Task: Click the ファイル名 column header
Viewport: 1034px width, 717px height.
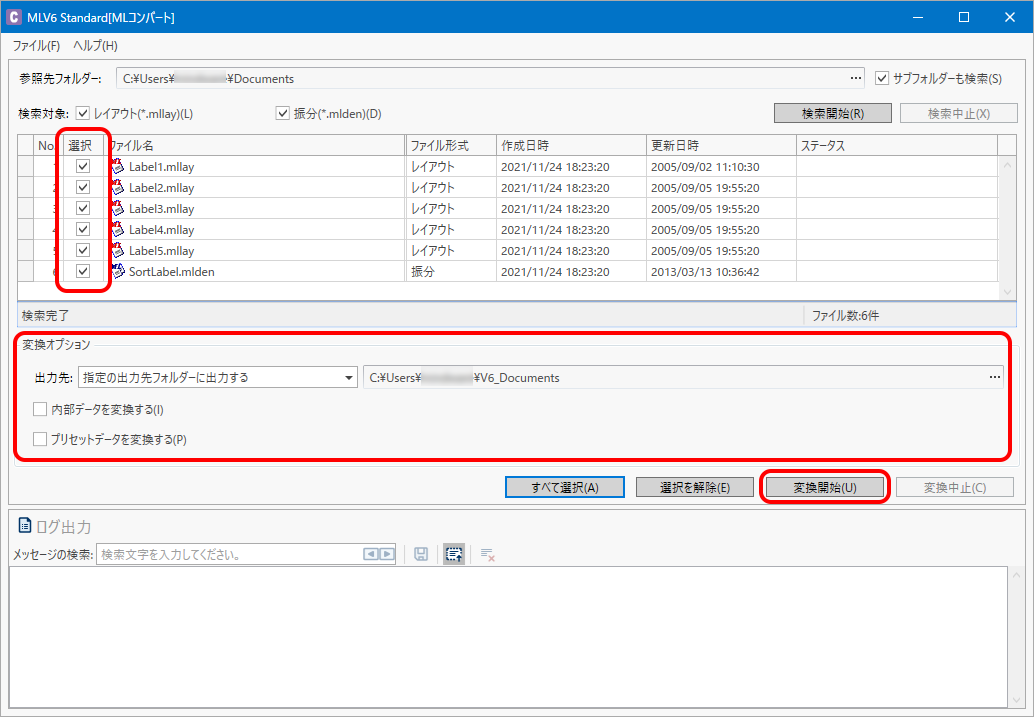Action: click(x=255, y=145)
